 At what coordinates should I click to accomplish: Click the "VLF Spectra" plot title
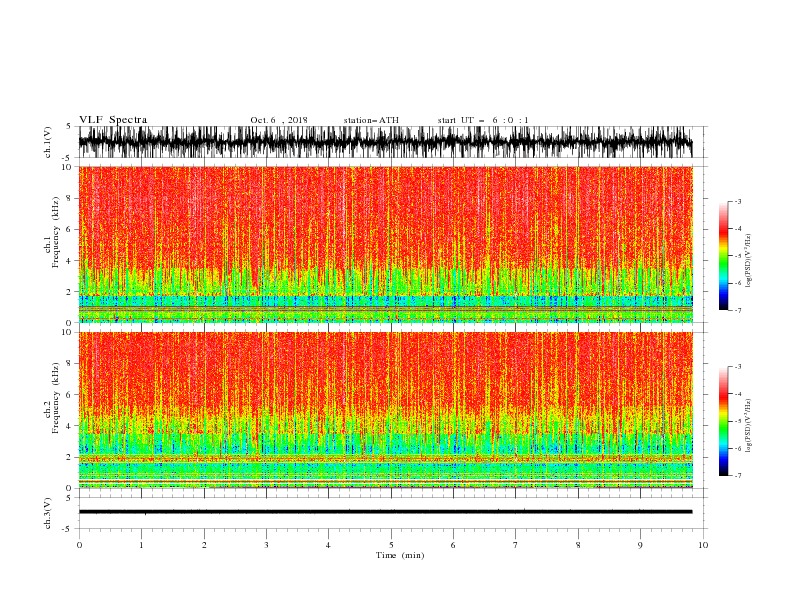[x=113, y=120]
